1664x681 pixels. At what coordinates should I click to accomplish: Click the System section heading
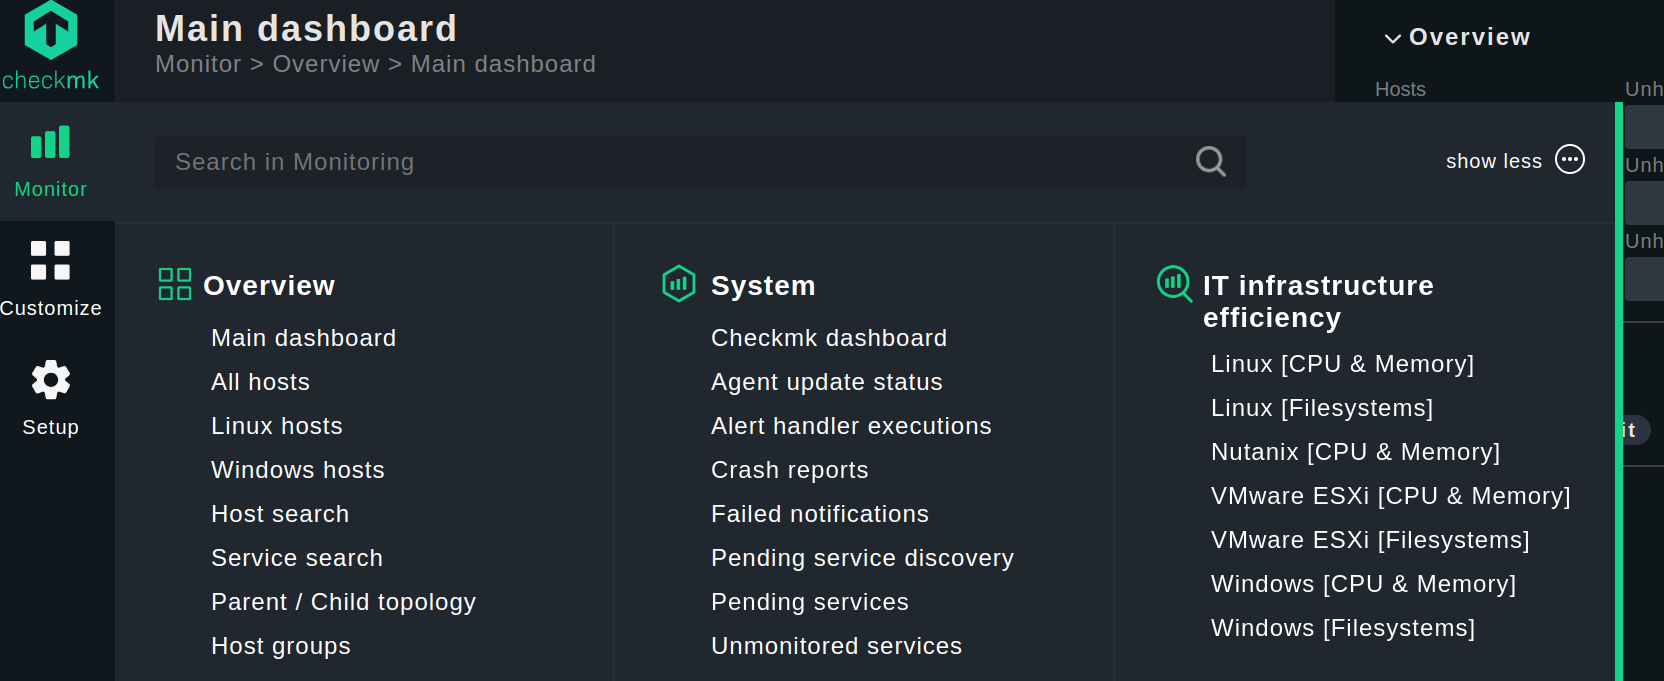[763, 286]
